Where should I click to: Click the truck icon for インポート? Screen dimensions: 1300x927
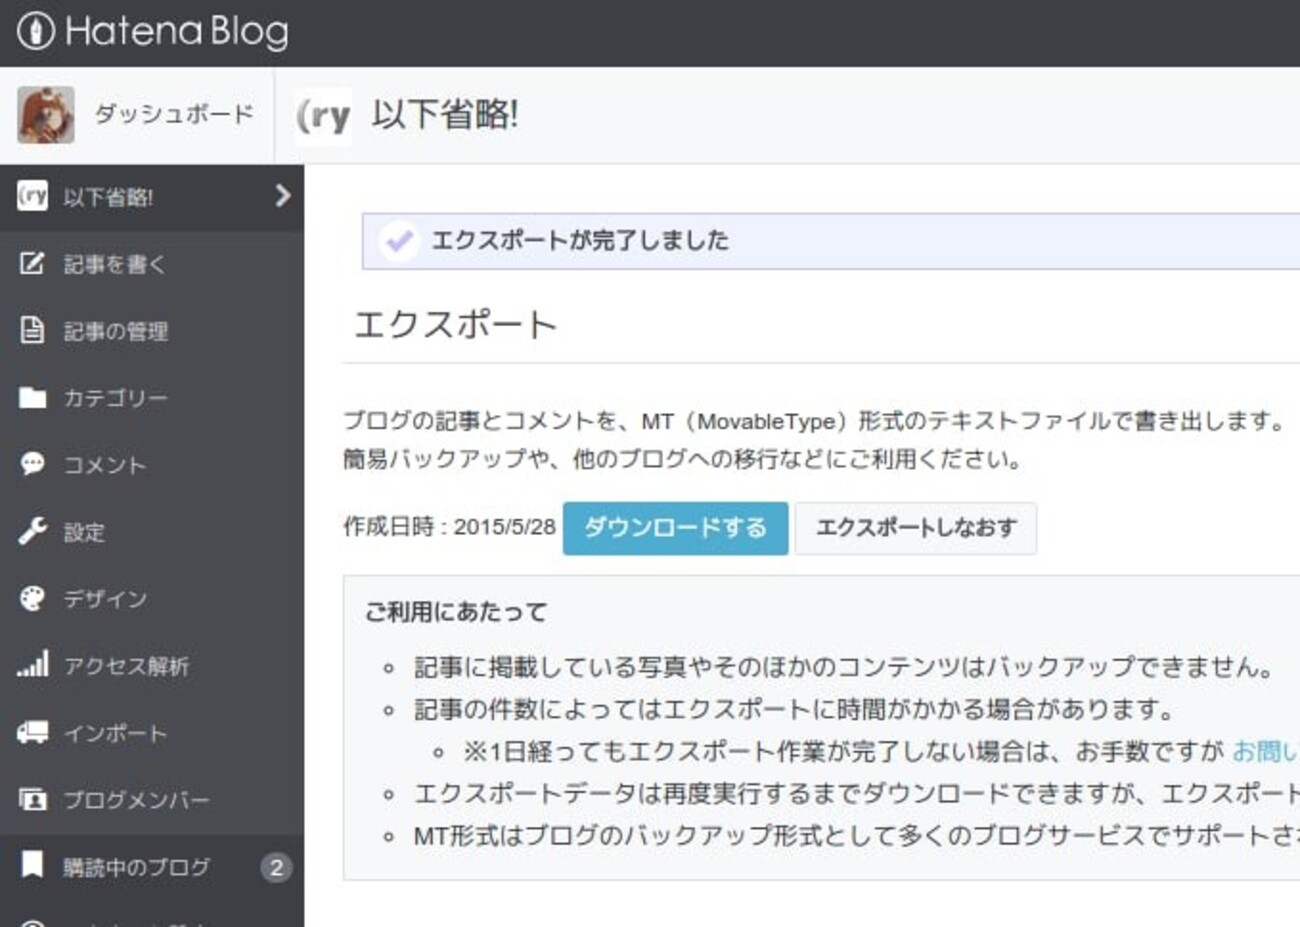pyautogui.click(x=32, y=732)
